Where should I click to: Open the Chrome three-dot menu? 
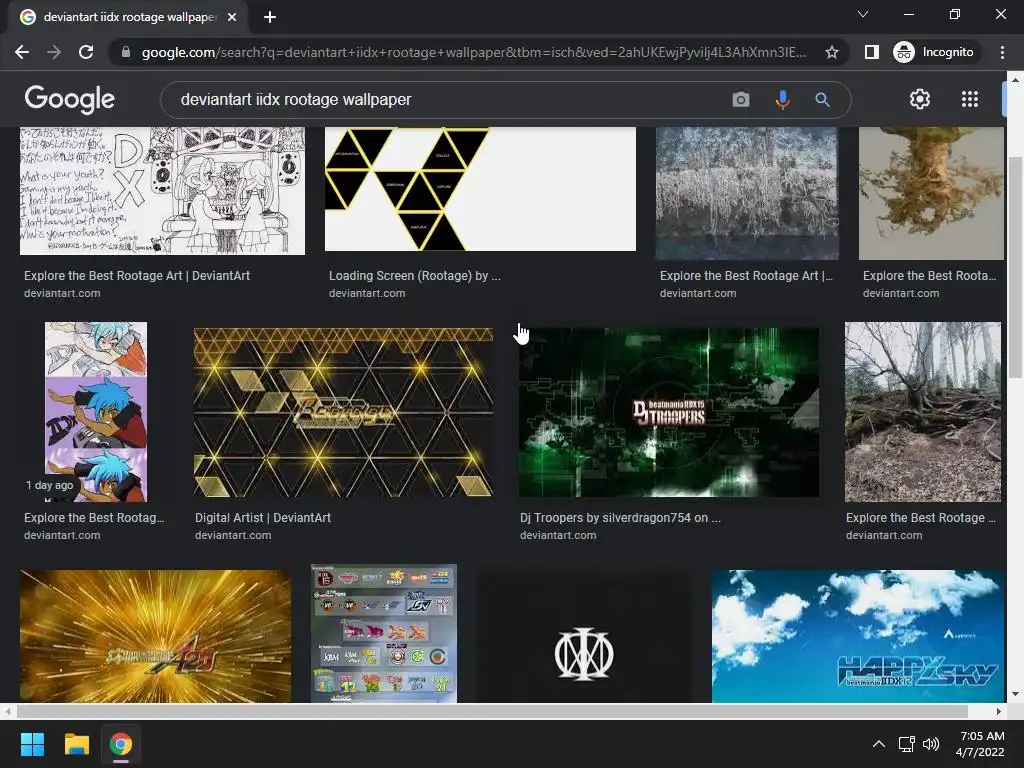pos(1002,52)
